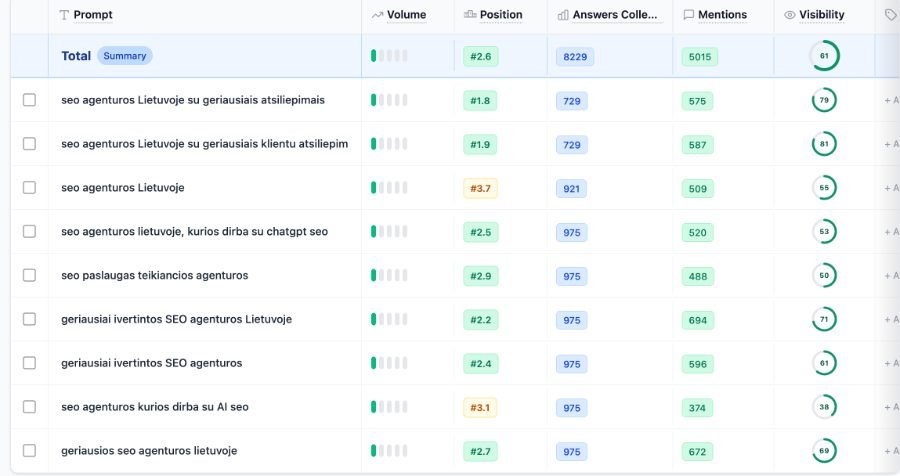The image size is (900, 476).
Task: Open prompt 'geriausiai ivertintos SEO agenturos Lietuvoje'
Action: (x=177, y=319)
